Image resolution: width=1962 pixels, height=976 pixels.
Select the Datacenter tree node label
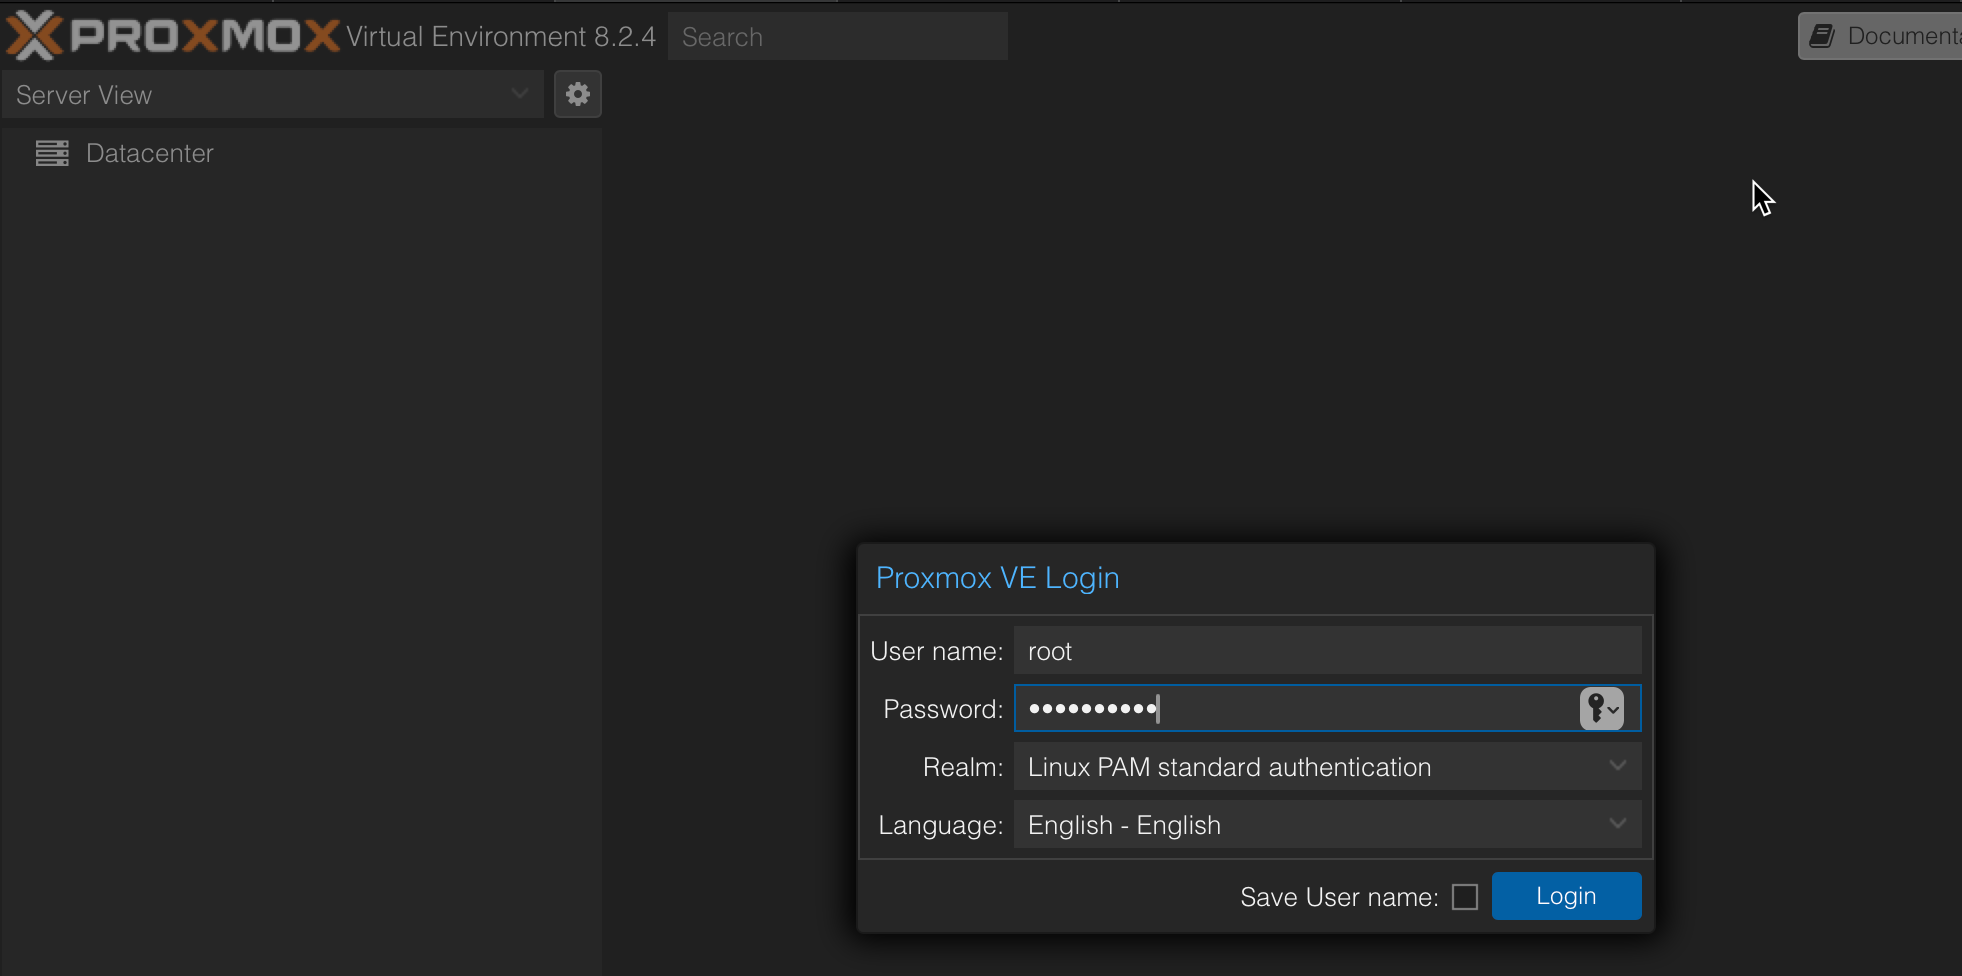[x=150, y=153]
